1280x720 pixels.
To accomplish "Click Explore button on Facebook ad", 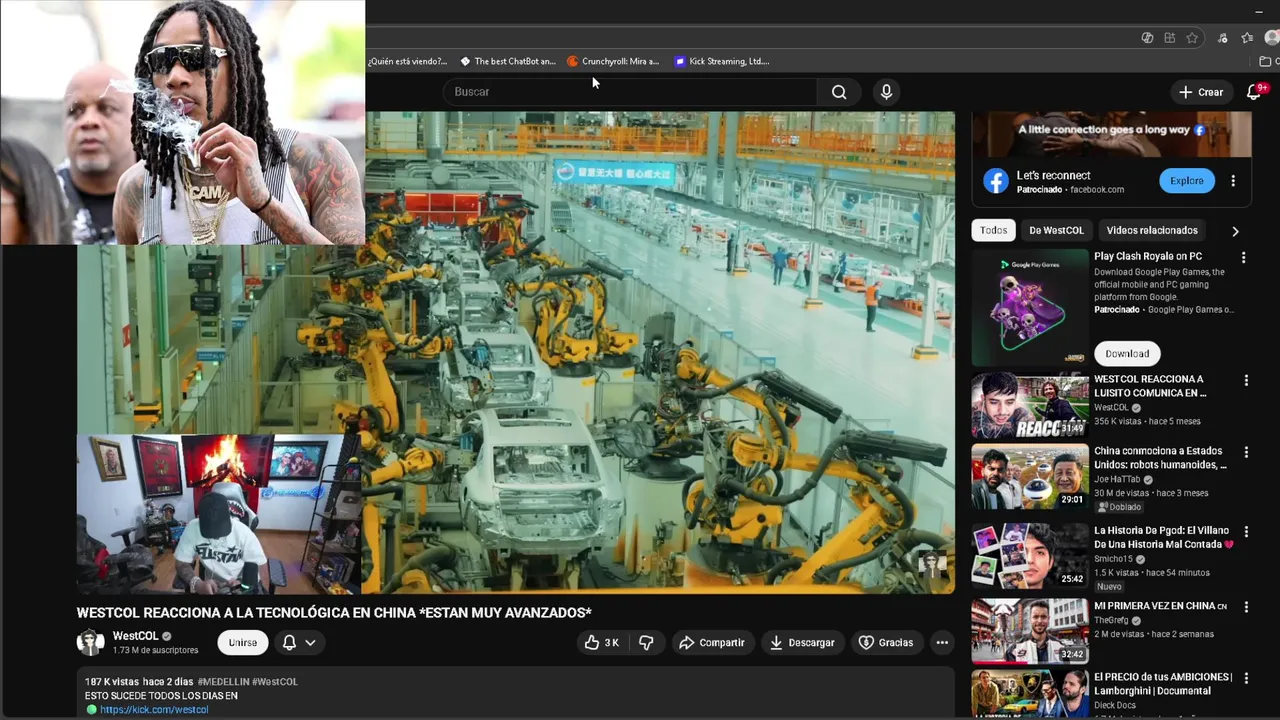I will pos(1187,181).
